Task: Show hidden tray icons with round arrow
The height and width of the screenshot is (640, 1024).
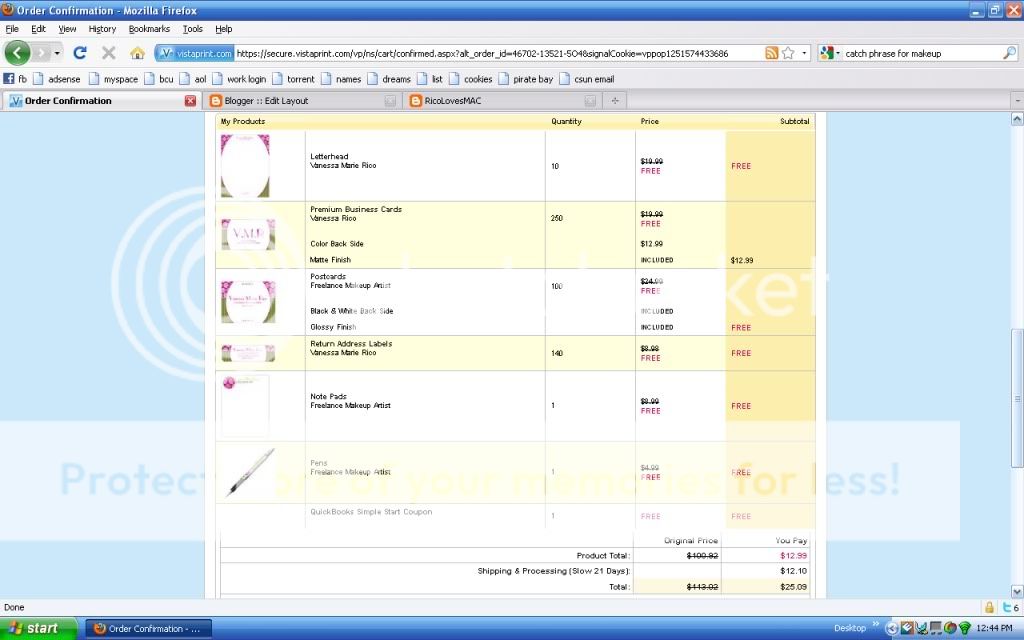Action: pos(891,628)
